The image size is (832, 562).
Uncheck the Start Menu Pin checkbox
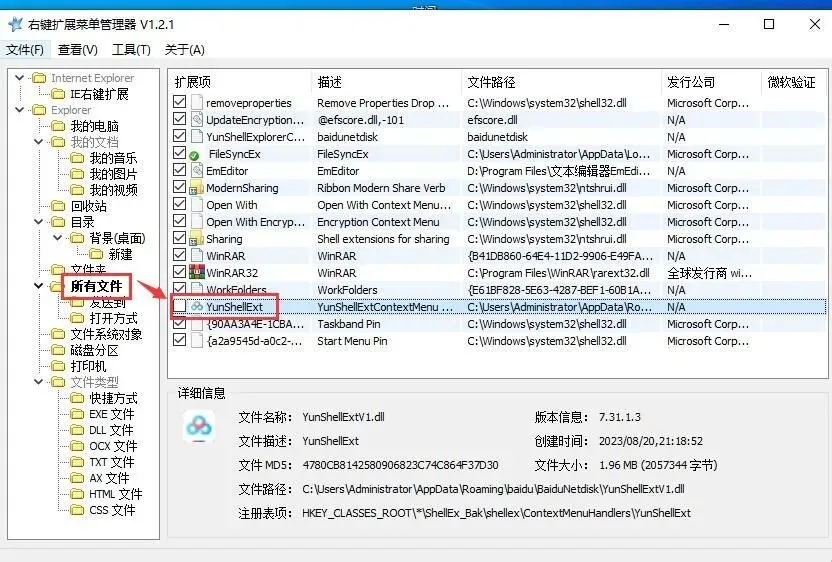pos(179,340)
